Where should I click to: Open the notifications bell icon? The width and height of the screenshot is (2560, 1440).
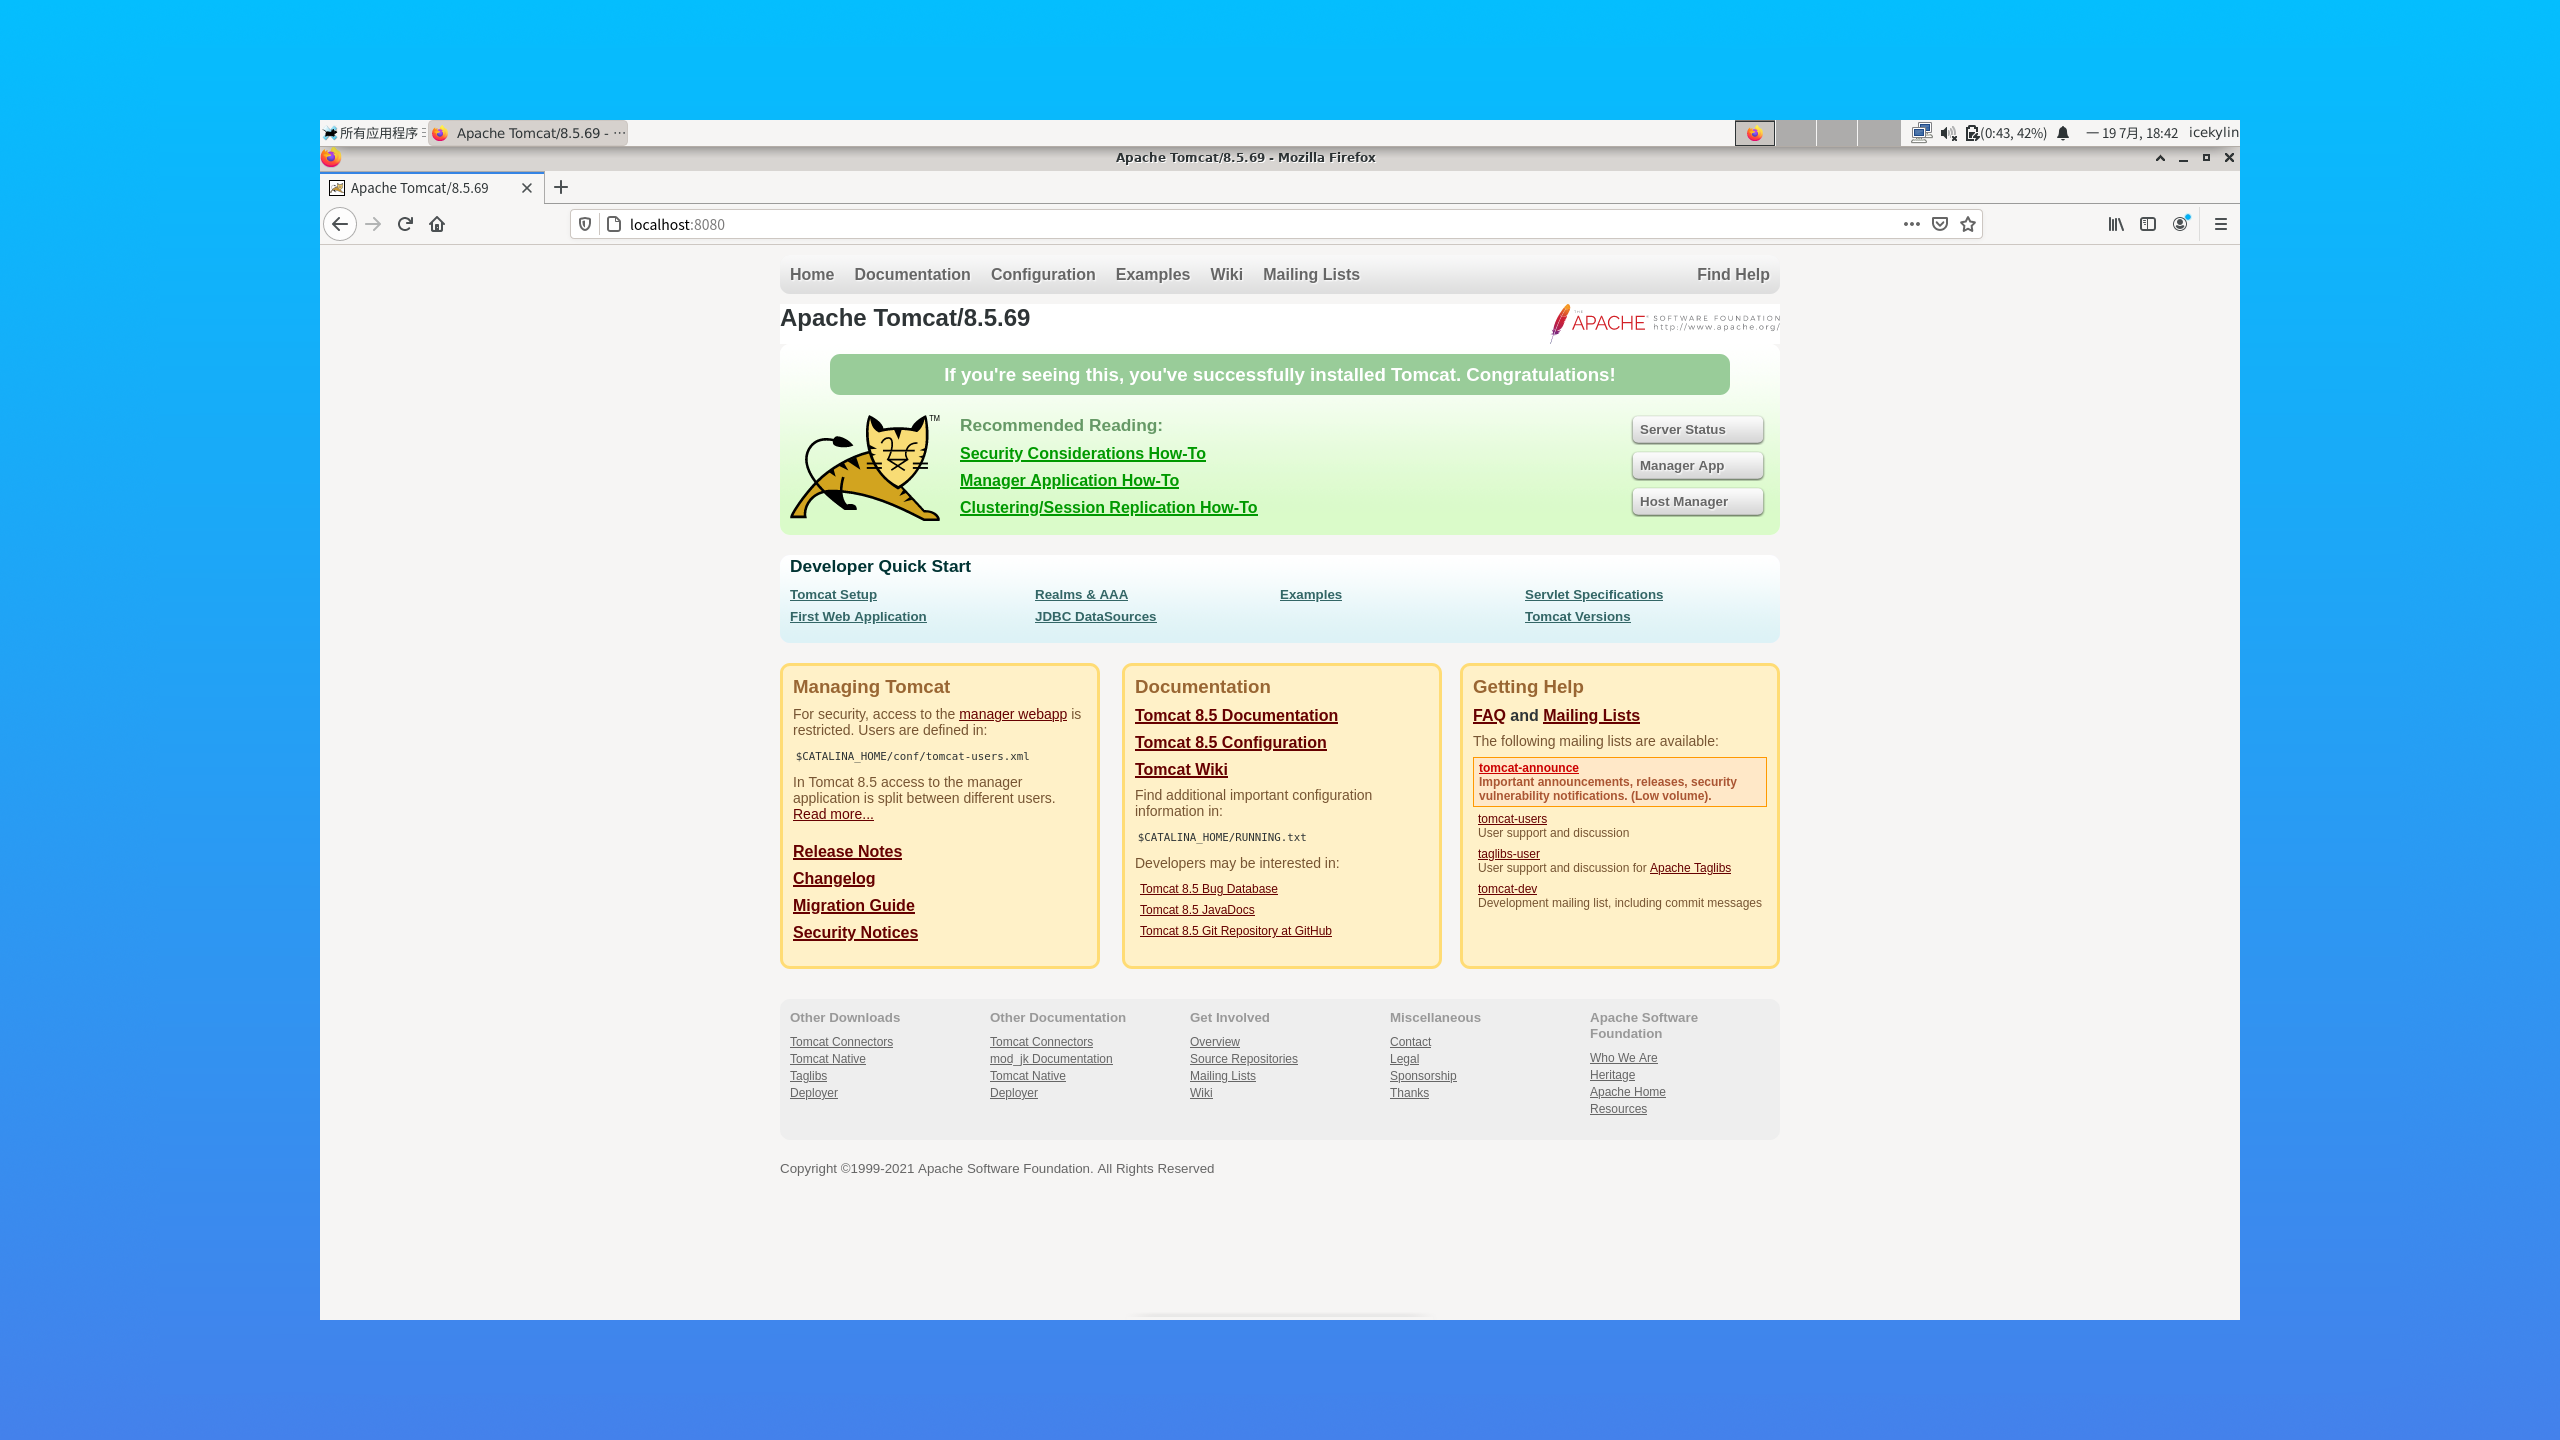2063,133
